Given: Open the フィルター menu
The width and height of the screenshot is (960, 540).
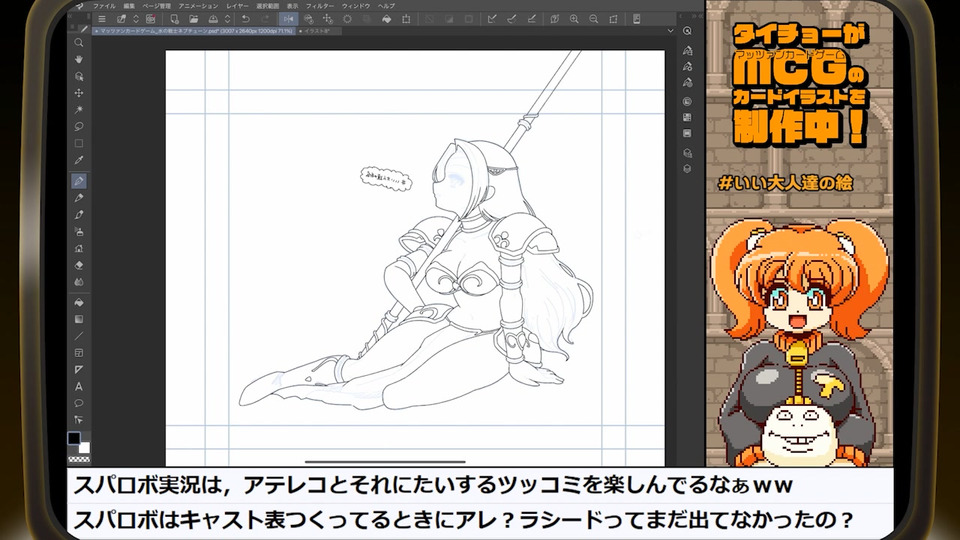Looking at the screenshot, I should 319,5.
